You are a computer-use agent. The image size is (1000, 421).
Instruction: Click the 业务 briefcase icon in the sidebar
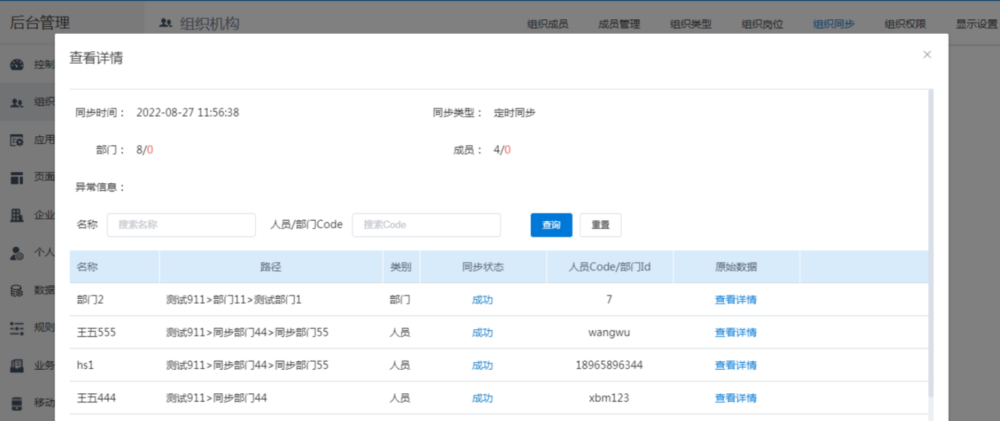[x=17, y=366]
